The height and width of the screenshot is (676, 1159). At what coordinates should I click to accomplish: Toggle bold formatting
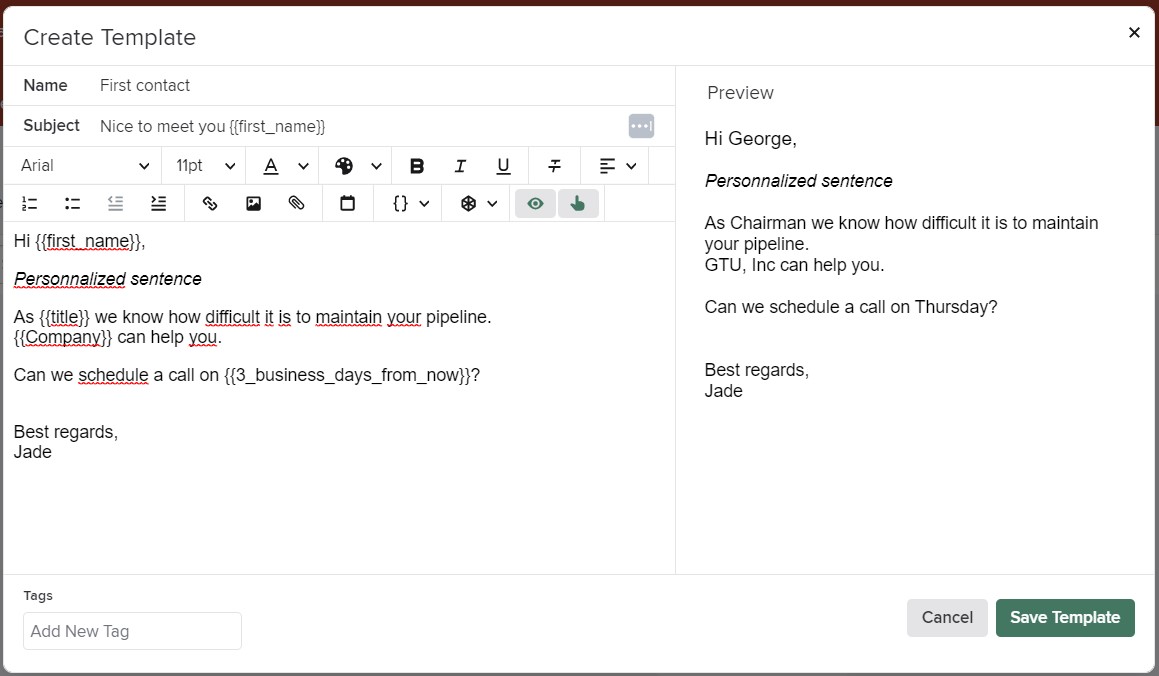coord(417,166)
